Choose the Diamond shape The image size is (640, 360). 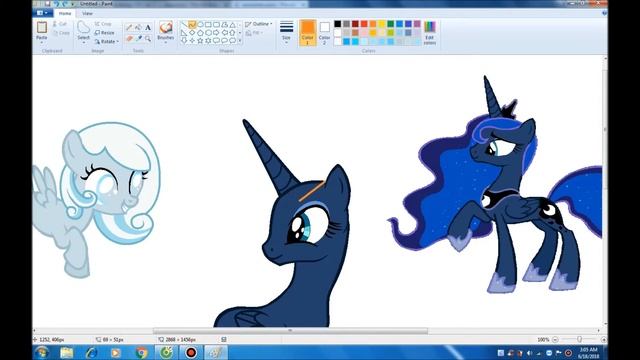tap(192, 33)
